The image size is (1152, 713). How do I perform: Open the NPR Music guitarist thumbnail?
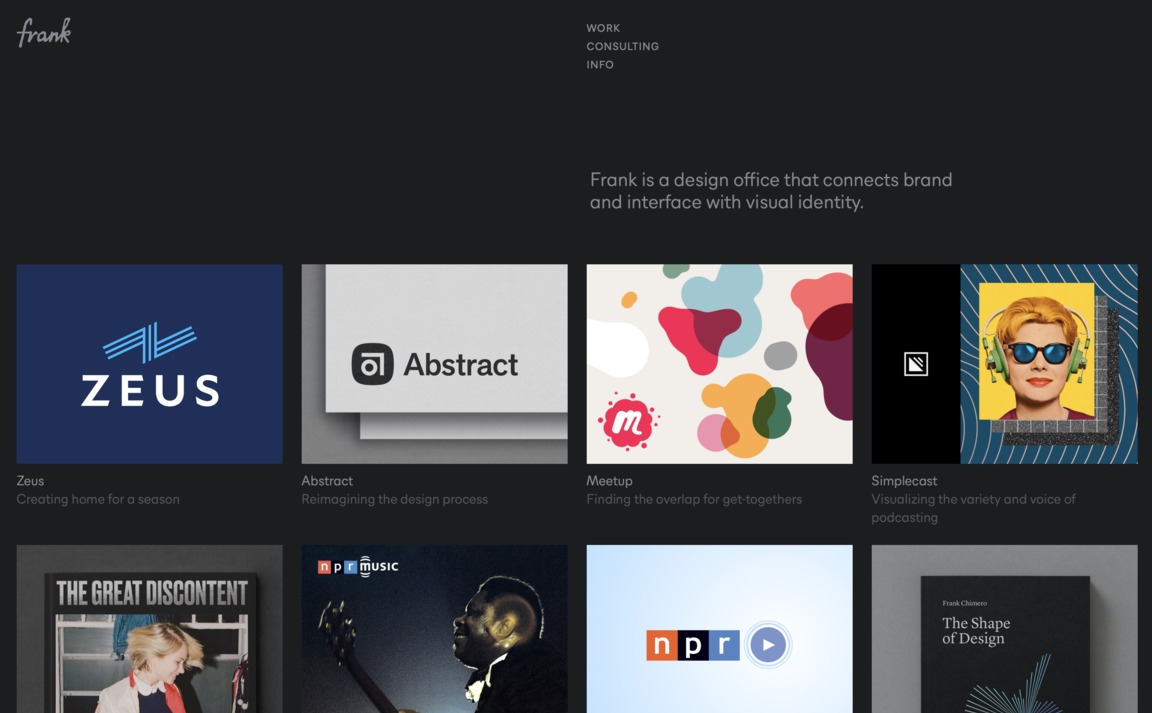coord(434,629)
